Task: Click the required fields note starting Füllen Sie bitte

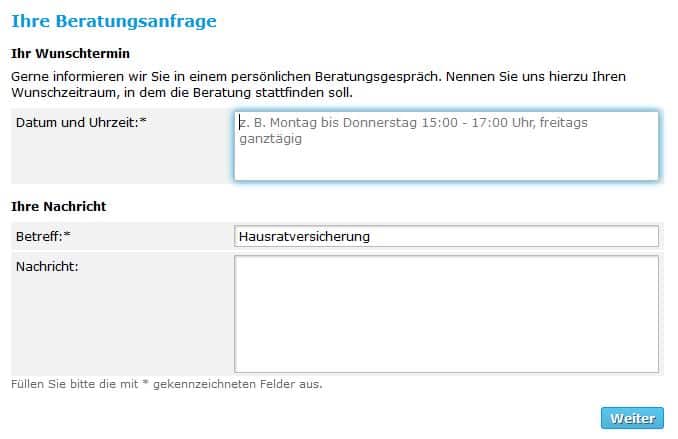Action: point(167,384)
